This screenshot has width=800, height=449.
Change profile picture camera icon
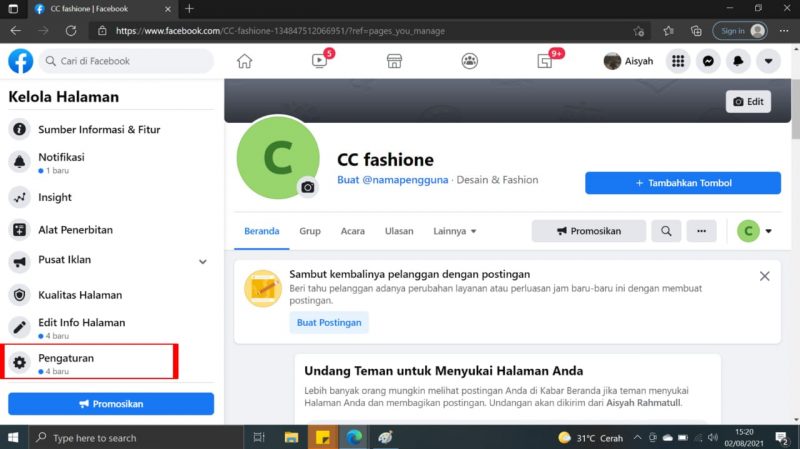click(308, 187)
